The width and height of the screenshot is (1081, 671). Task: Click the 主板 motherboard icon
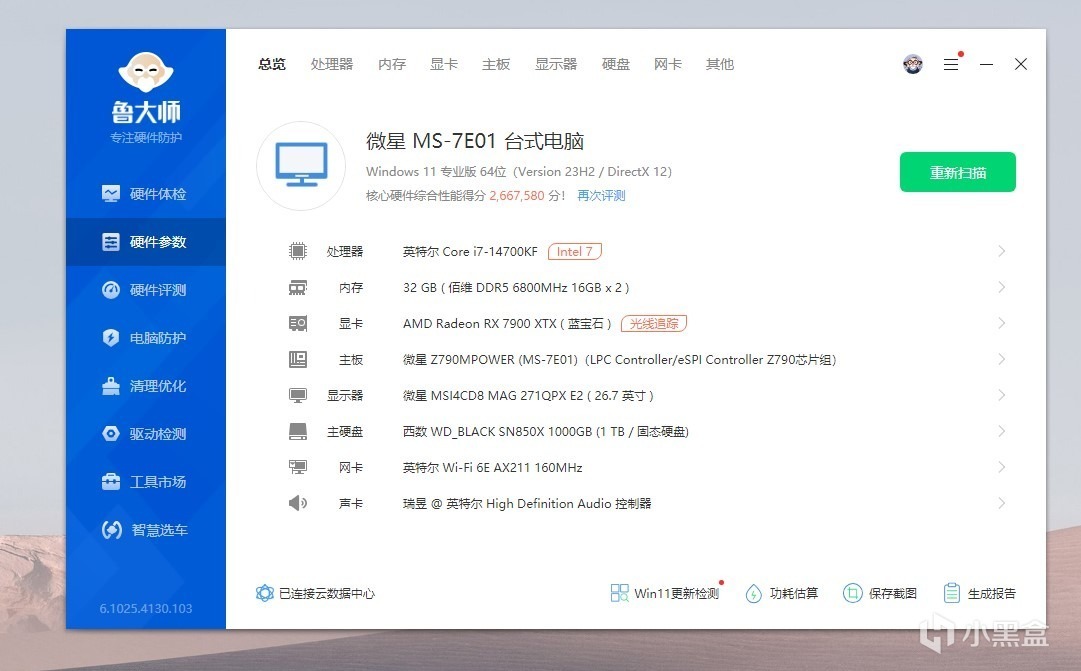click(x=298, y=359)
